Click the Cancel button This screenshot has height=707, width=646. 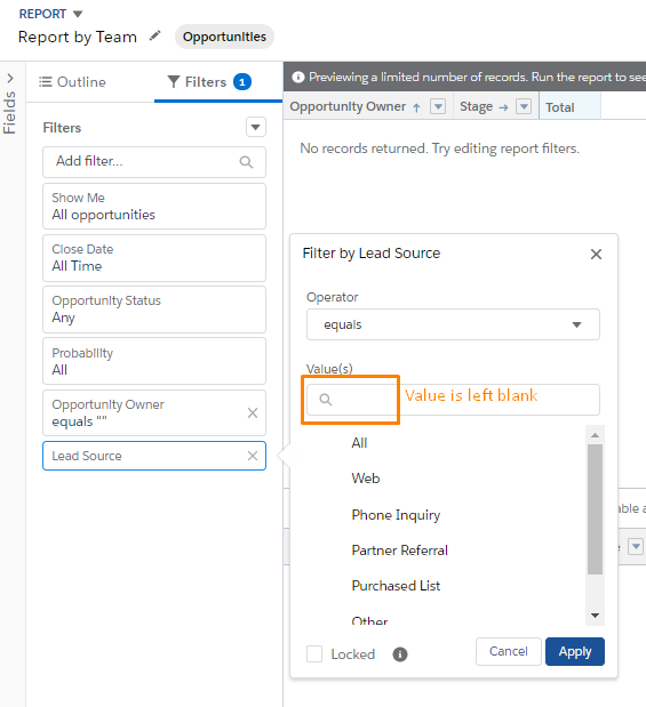pos(509,652)
